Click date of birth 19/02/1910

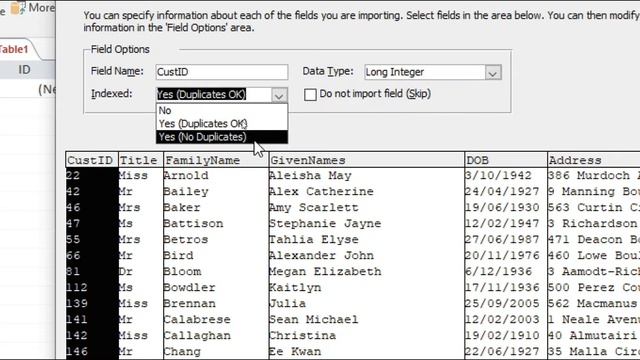(502, 336)
